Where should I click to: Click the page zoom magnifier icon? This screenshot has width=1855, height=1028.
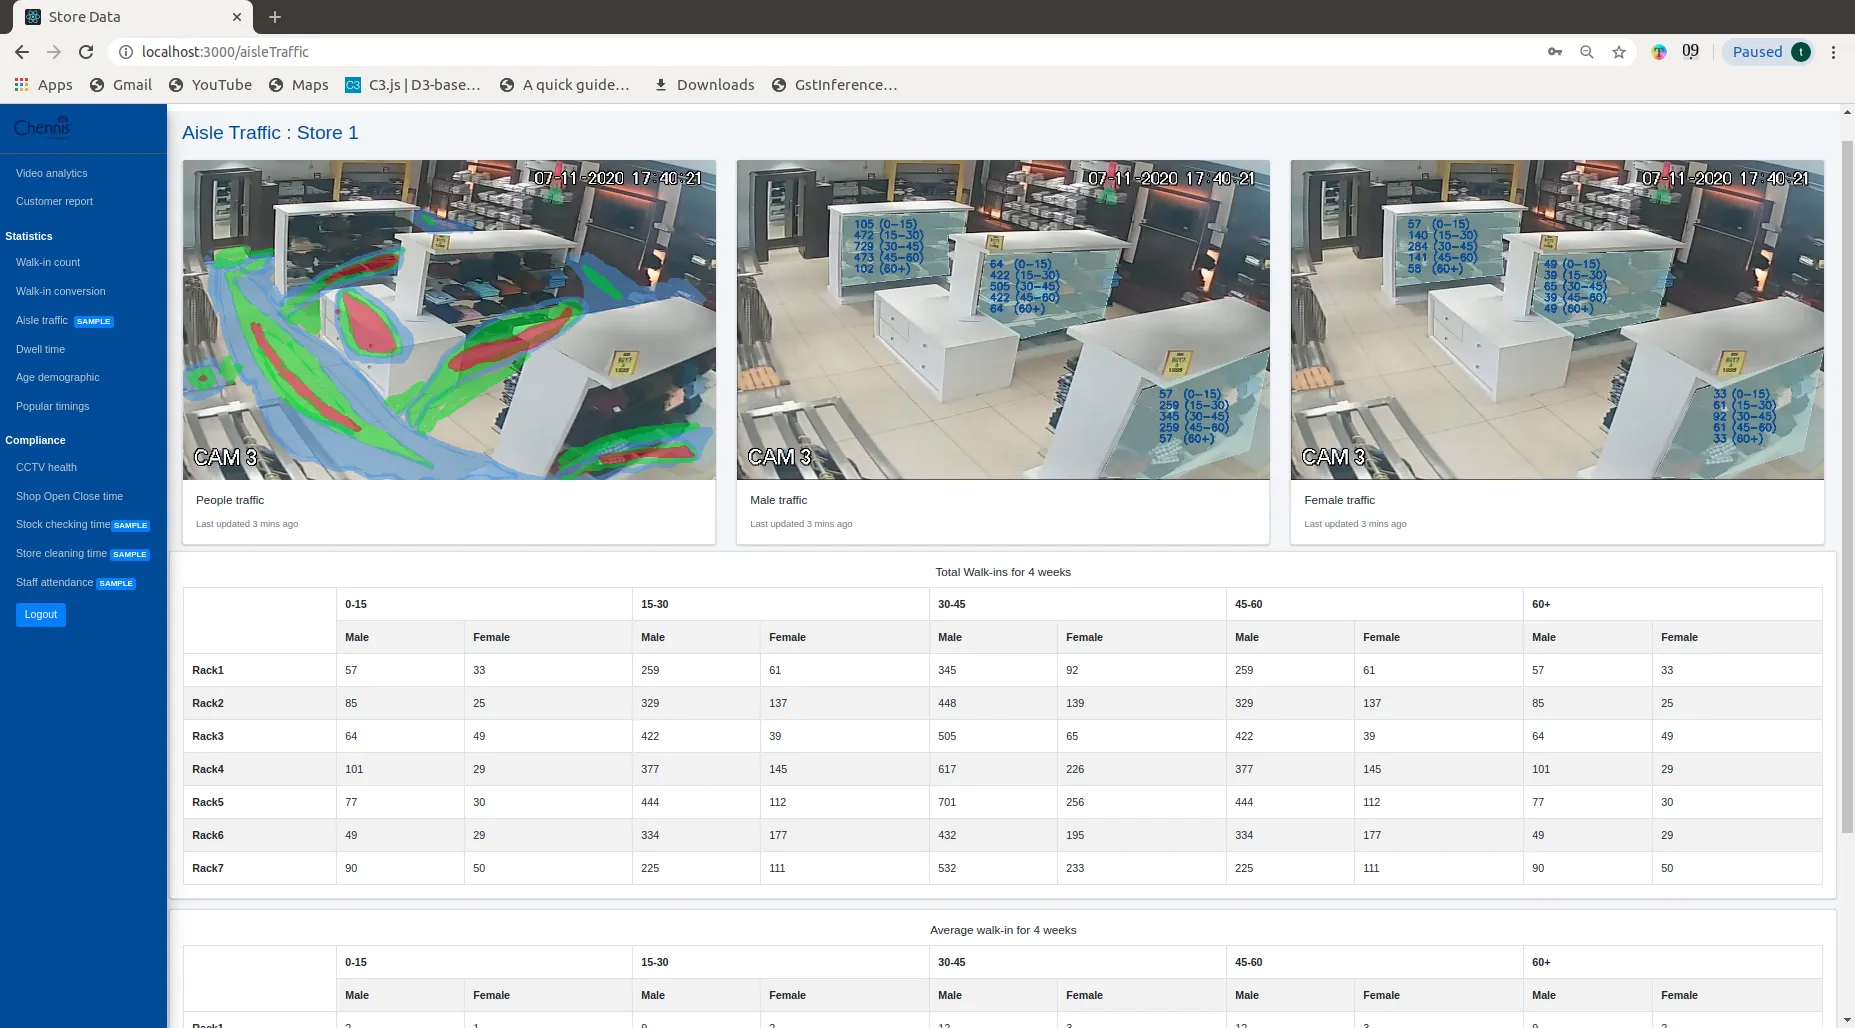[x=1586, y=51]
